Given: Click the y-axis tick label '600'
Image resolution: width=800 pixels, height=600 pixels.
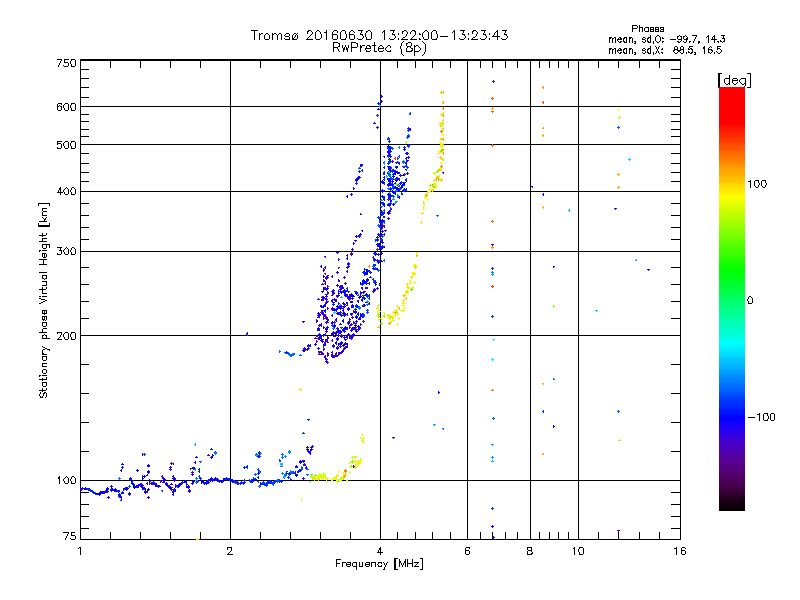Looking at the screenshot, I should pos(66,107).
